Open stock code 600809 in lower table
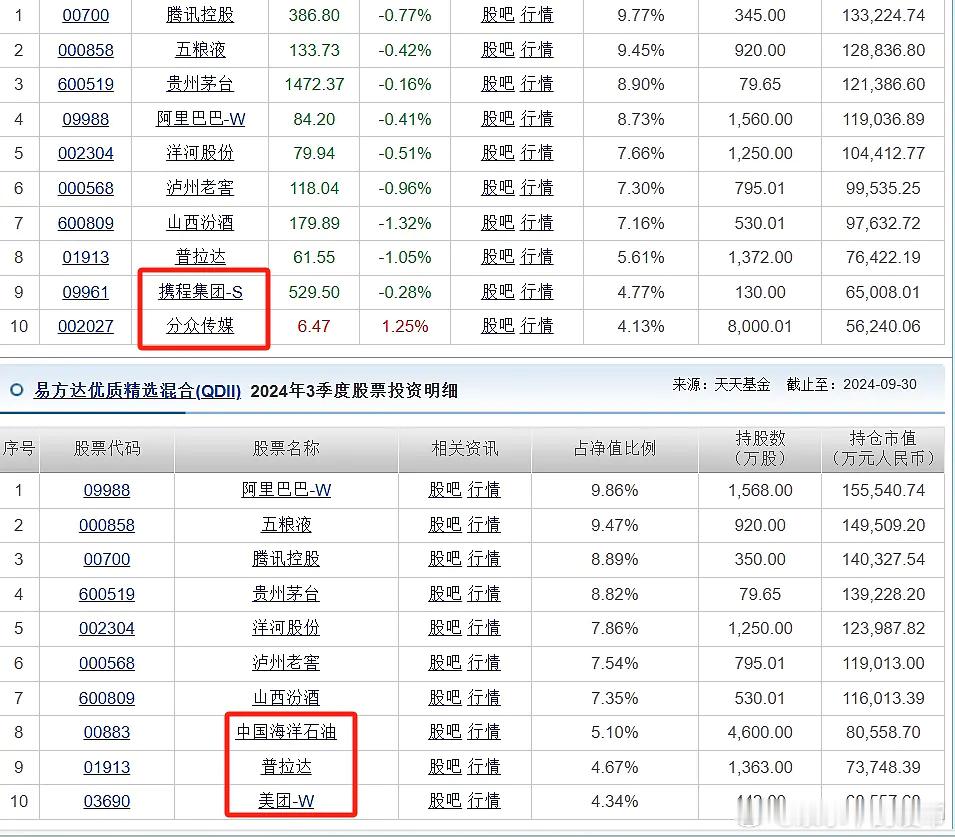The width and height of the screenshot is (955, 837). tap(107, 698)
